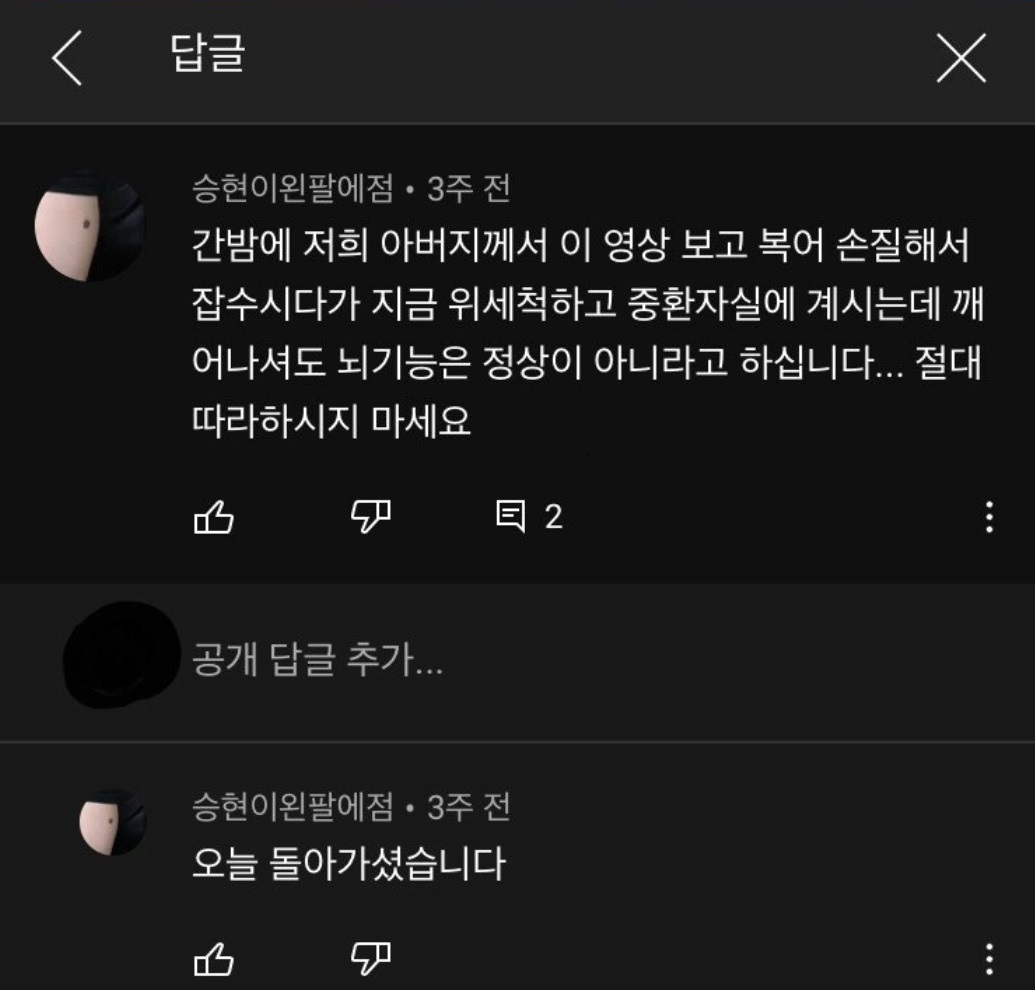Viewport: 1035px width, 990px height.
Task: Open username 승현이왼팔에점 on main comment
Action: tap(292, 189)
